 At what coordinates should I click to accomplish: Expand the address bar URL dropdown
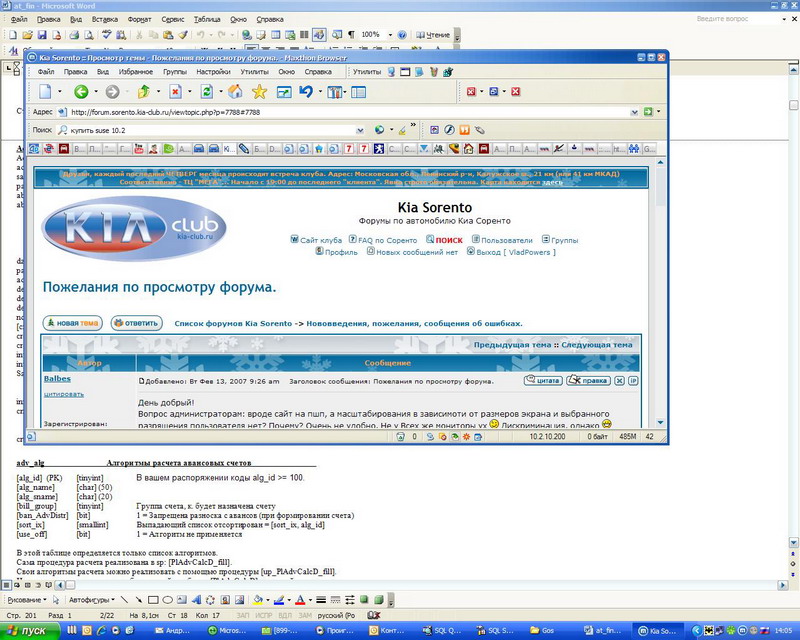point(635,111)
